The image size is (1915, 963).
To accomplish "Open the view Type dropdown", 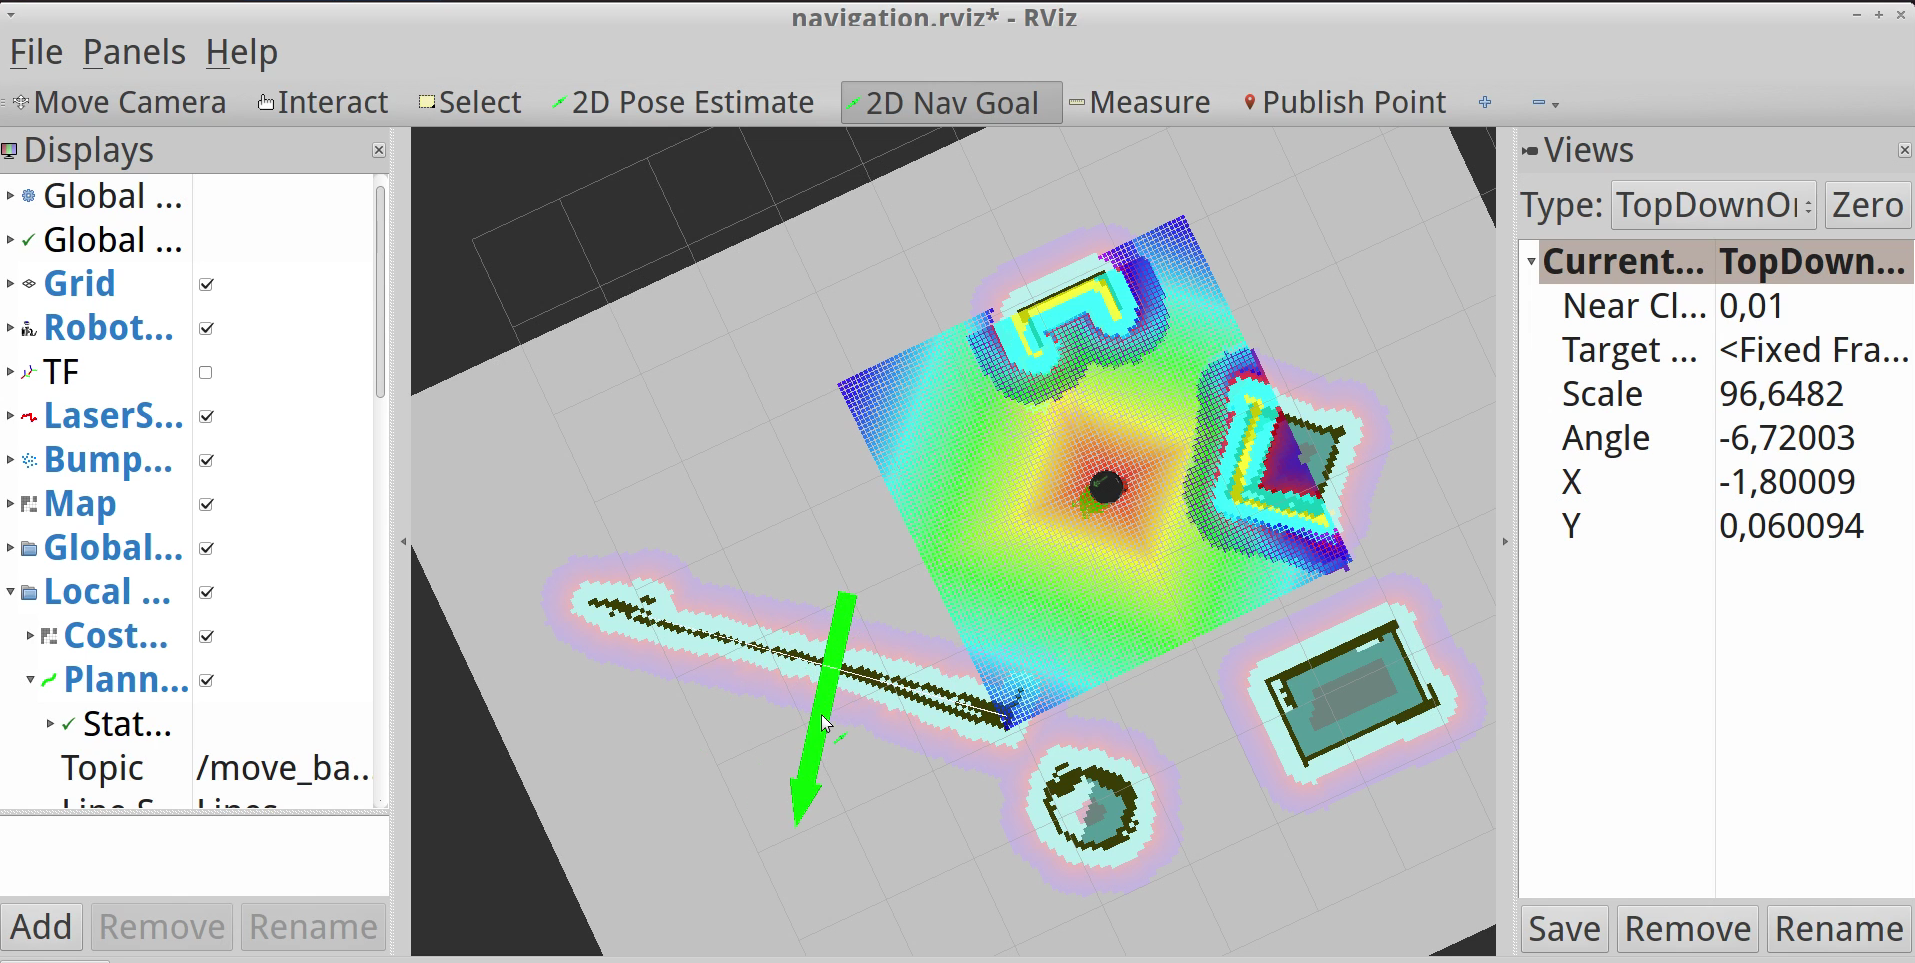I will 1713,205.
